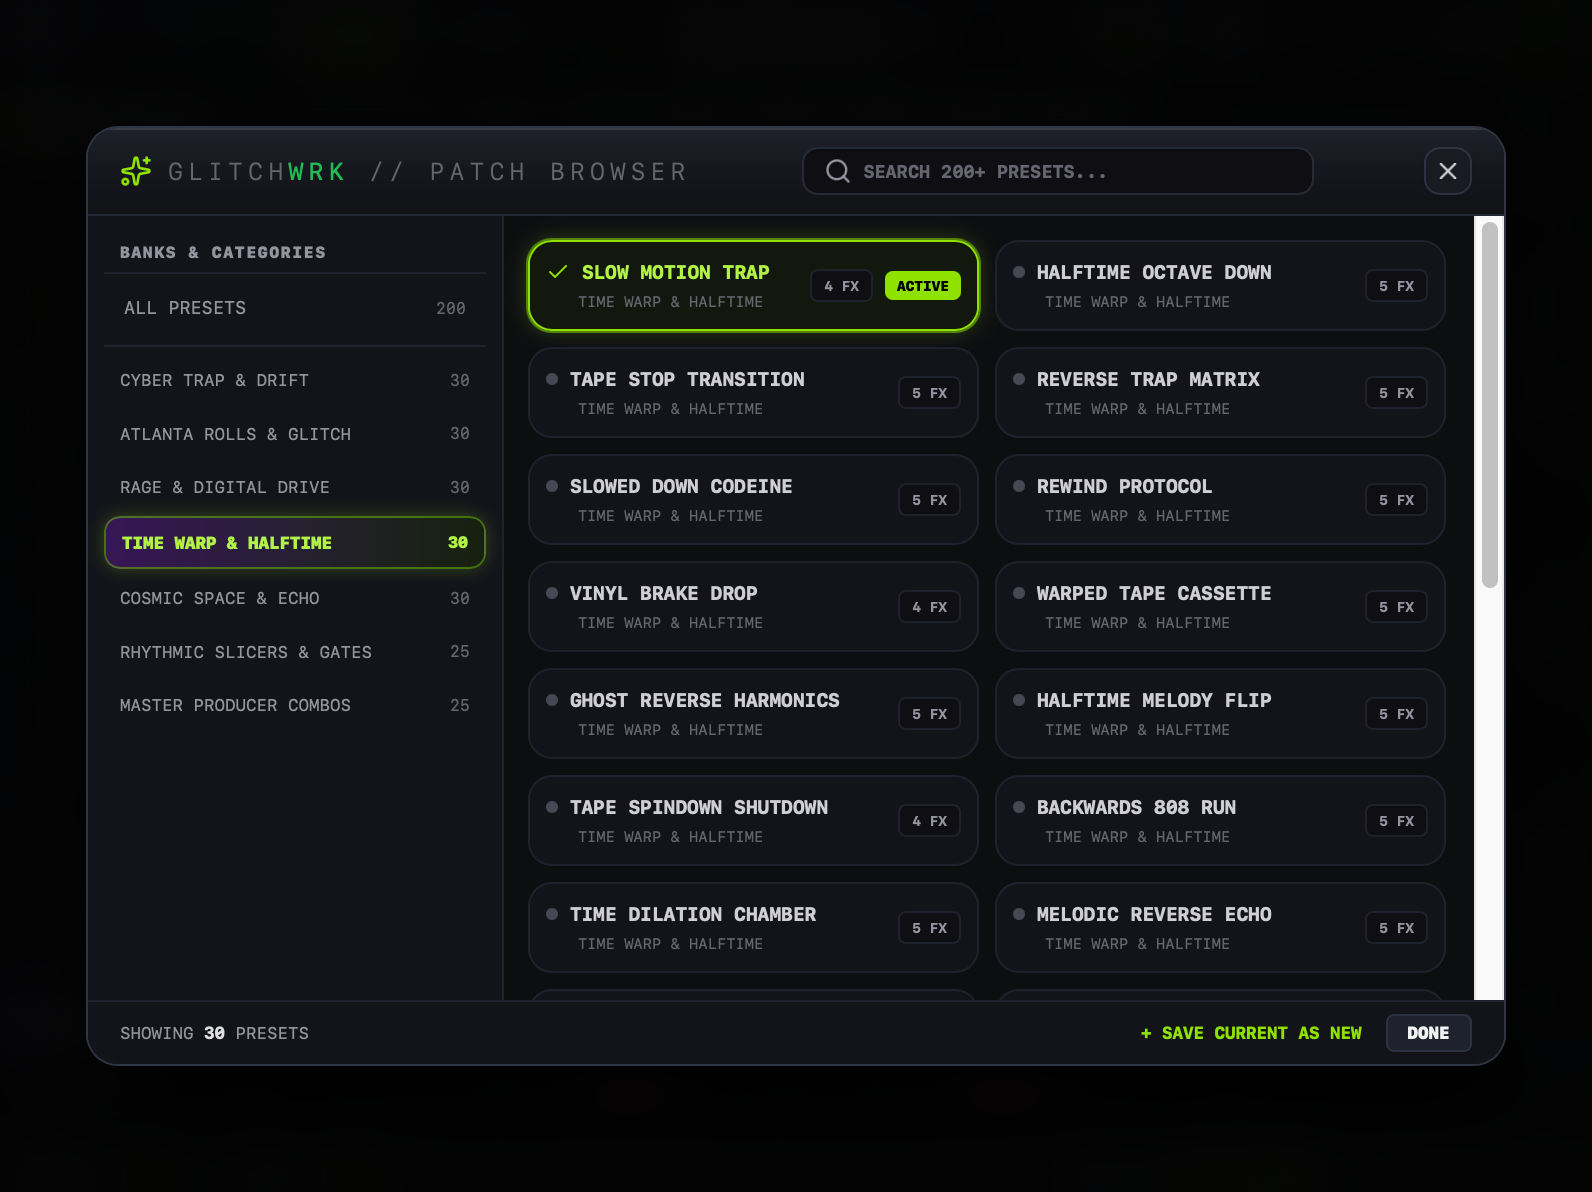
Task: Select the Atlanta Rolls & Glitch category
Action: pos(295,434)
